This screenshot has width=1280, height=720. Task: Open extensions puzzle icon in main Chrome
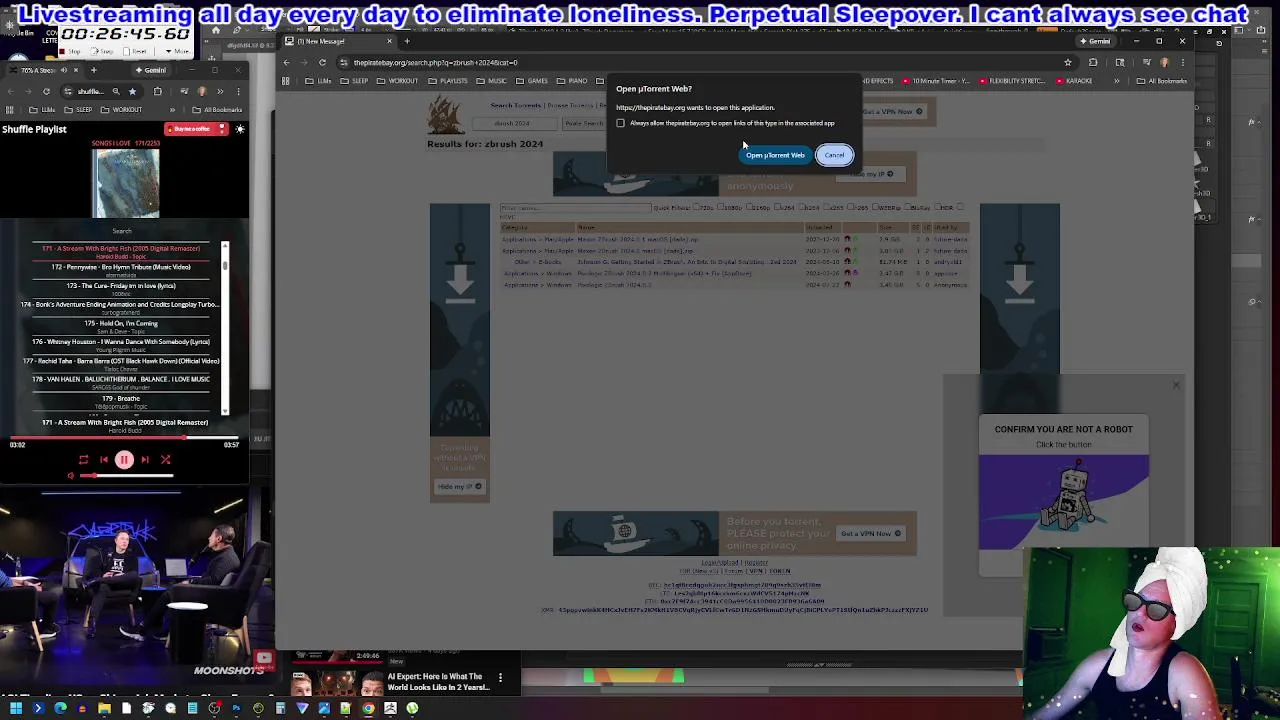1093,62
